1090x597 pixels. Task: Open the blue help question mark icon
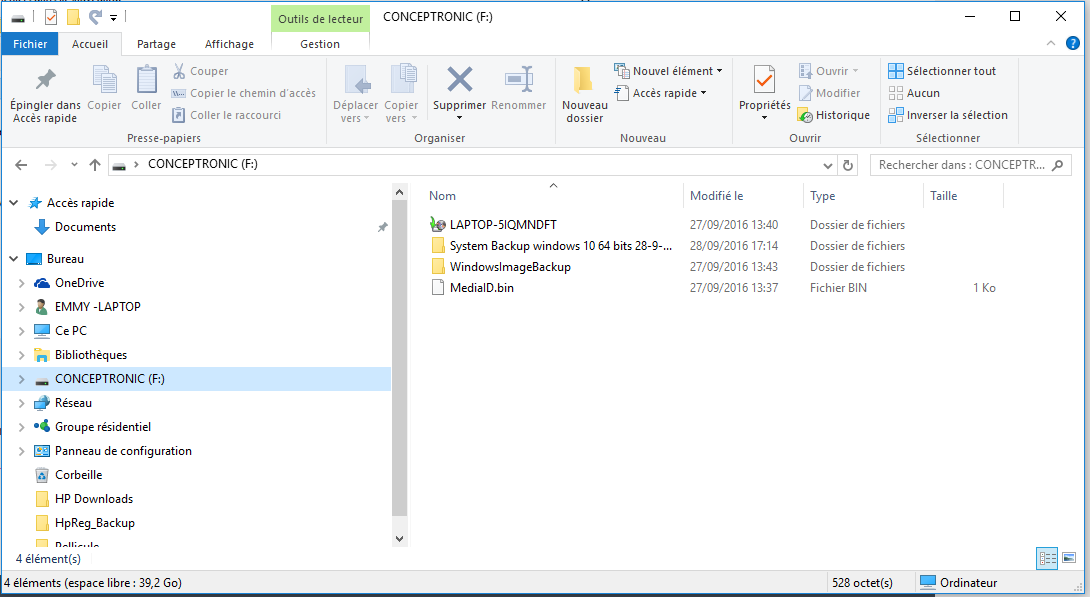pos(1073,44)
